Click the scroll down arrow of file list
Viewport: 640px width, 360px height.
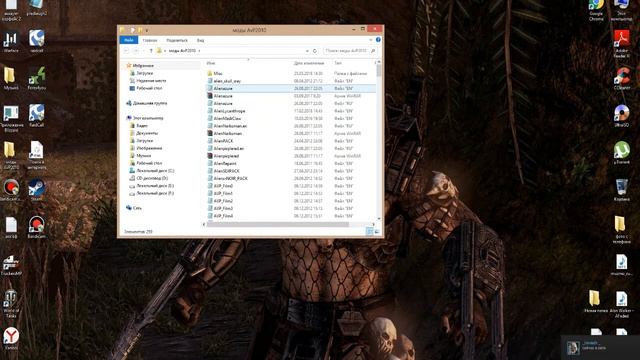click(379, 219)
